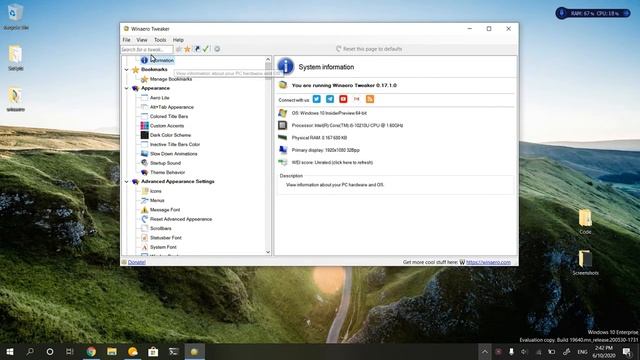Open the https://winaero.com link
The width and height of the screenshot is (640, 360).
point(488,262)
